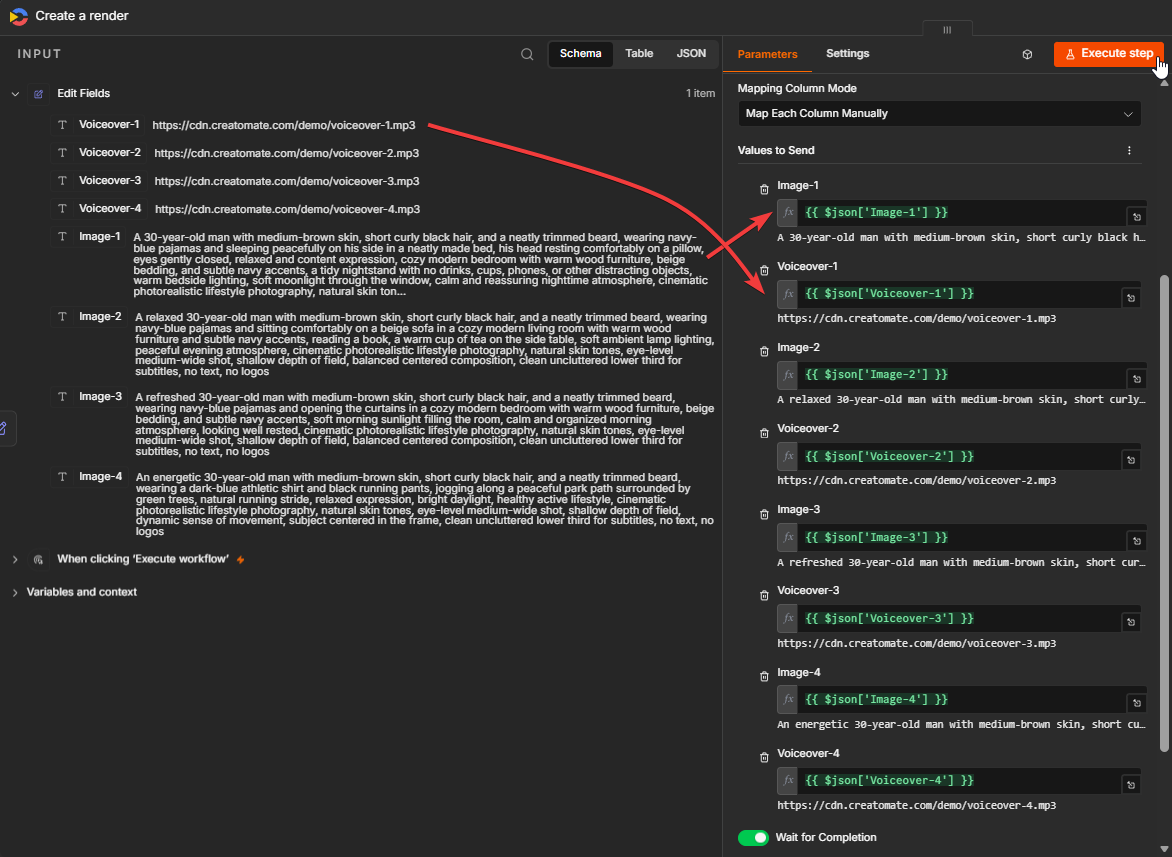This screenshot has height=857, width=1172.
Task: Click the cube icon beside Execute step
Action: coord(1027,55)
